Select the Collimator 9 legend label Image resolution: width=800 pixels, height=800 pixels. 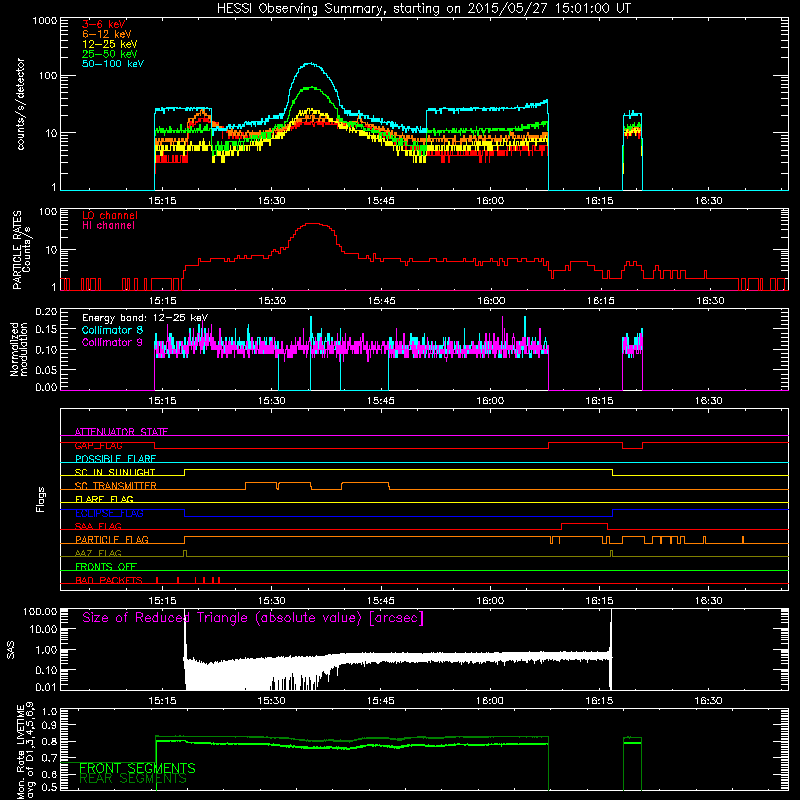pos(112,342)
